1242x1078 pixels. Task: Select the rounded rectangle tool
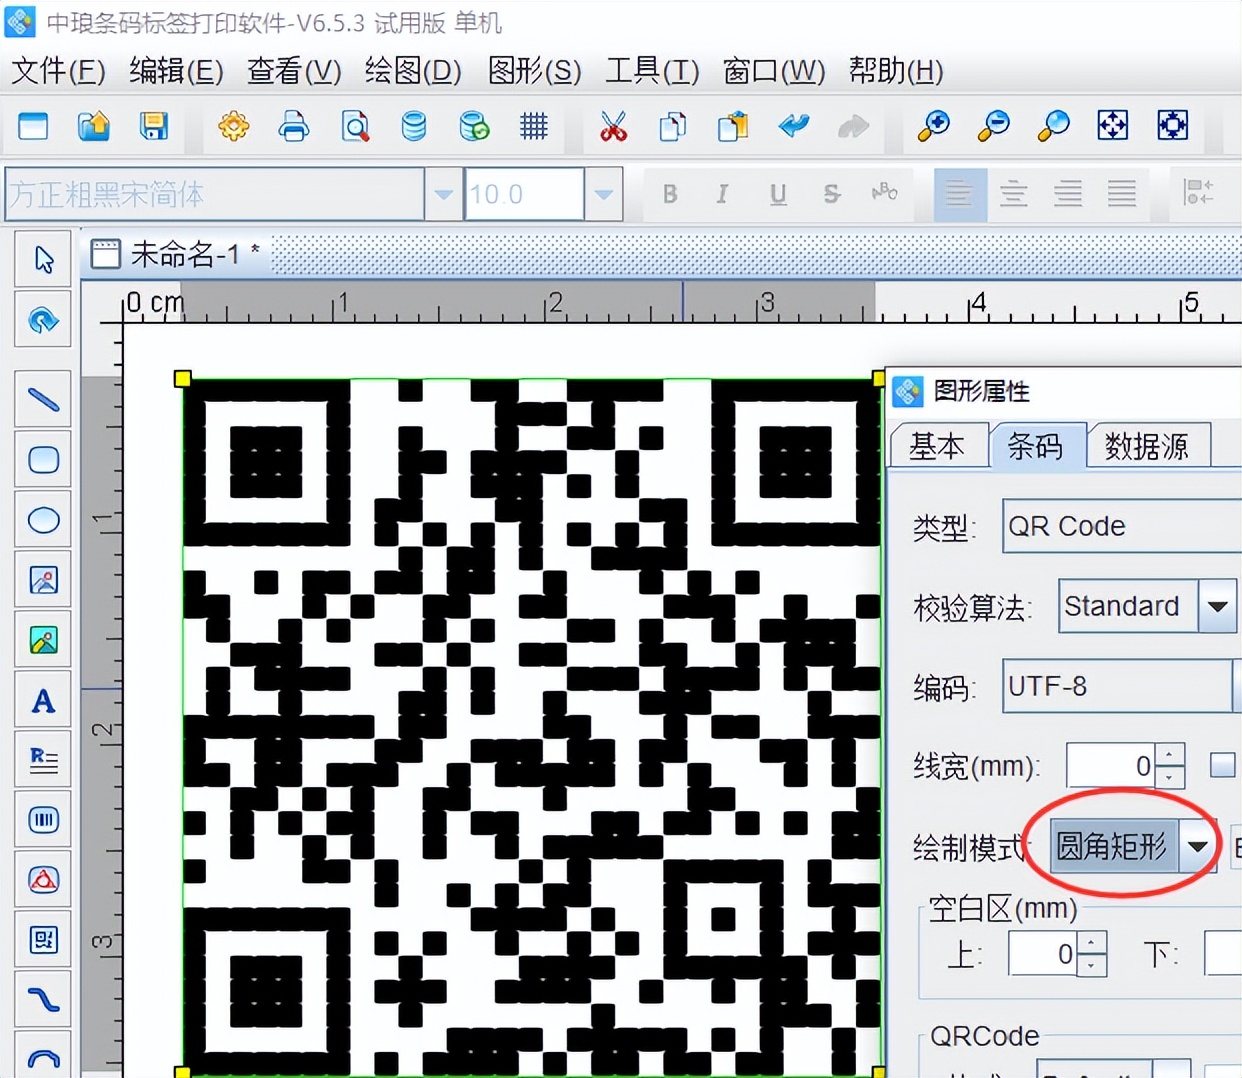(43, 460)
